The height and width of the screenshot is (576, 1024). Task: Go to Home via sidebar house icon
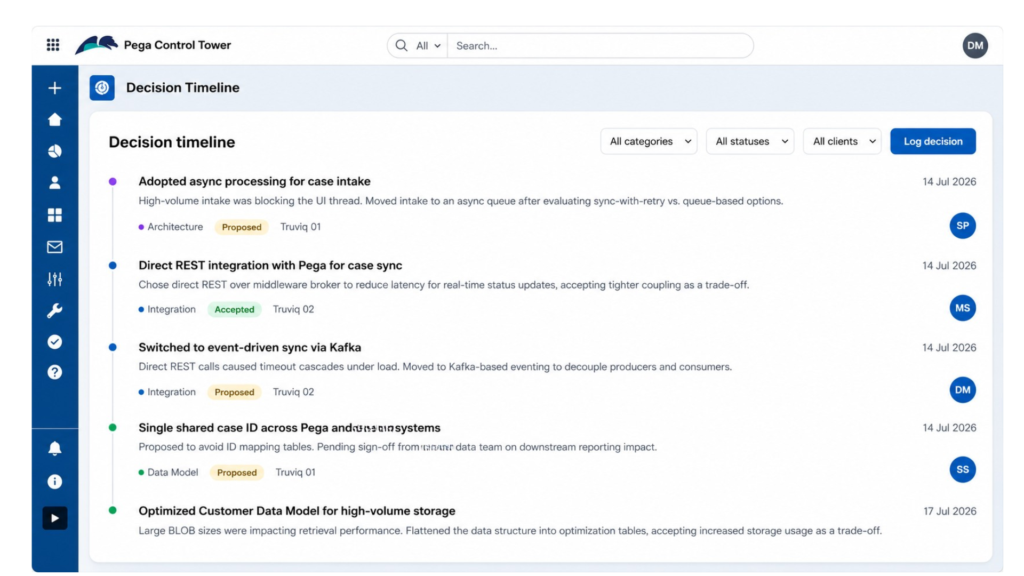click(x=55, y=120)
